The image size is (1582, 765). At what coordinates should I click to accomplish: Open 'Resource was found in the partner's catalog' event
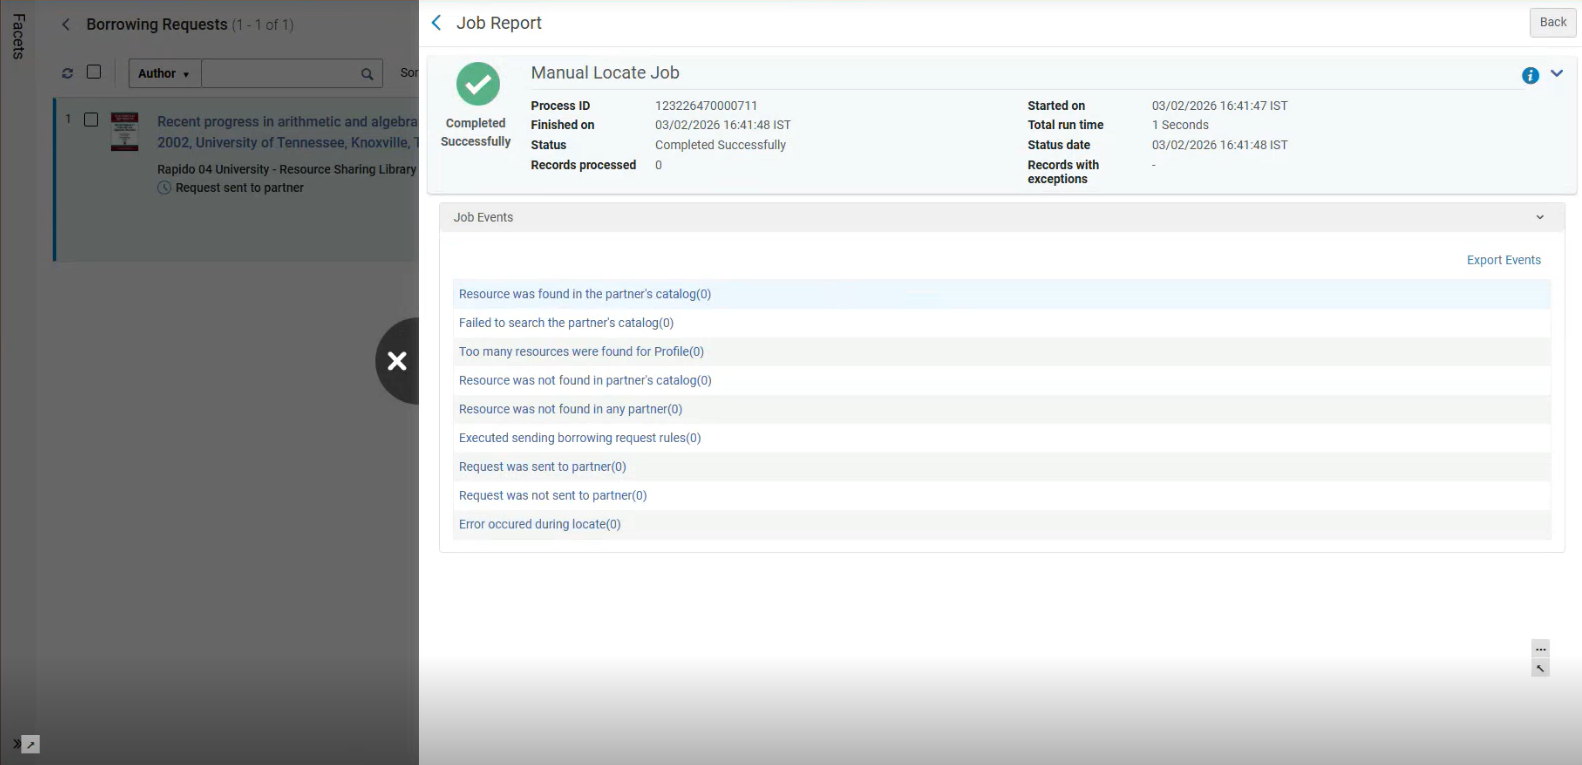pyautogui.click(x=584, y=294)
